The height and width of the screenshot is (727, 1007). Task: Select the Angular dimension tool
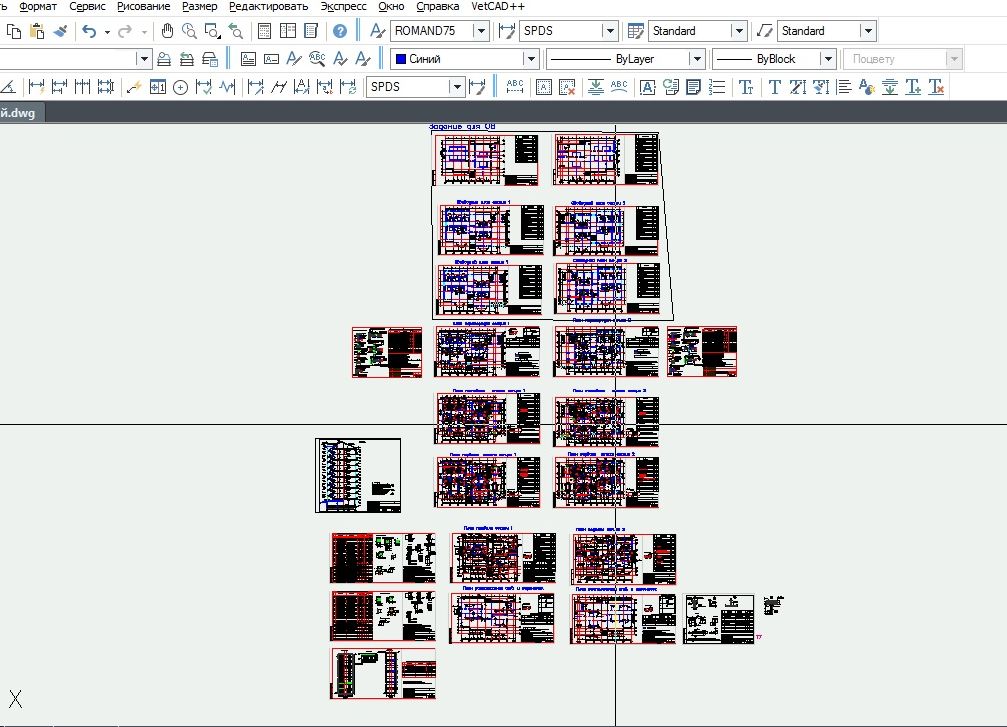pyautogui.click(x=8, y=87)
